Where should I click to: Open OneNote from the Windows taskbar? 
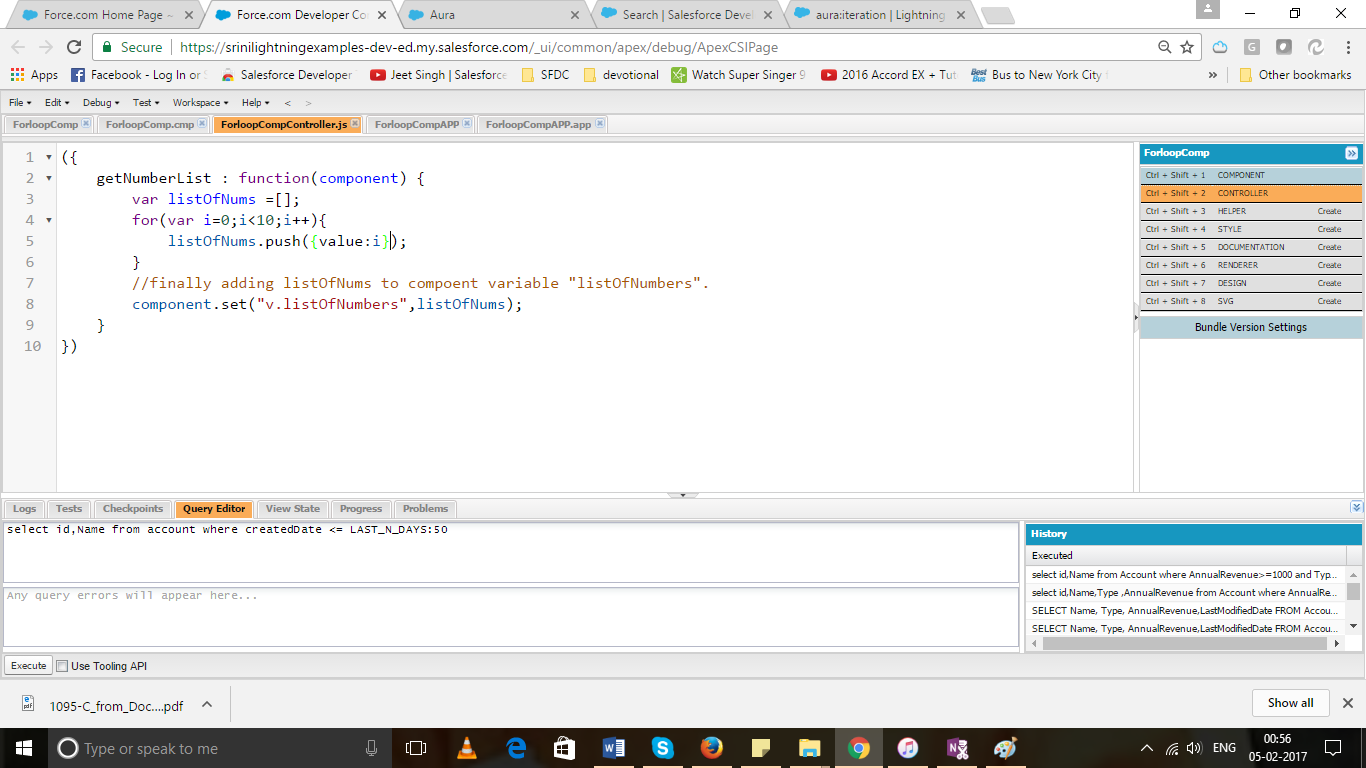(956, 747)
